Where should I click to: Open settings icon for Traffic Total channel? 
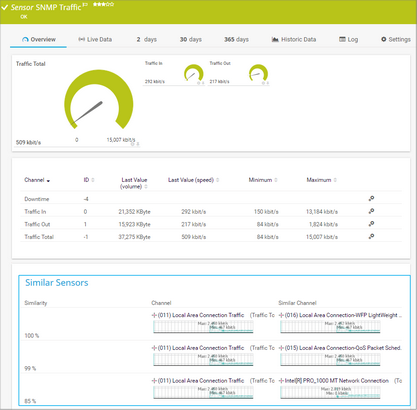click(x=371, y=237)
